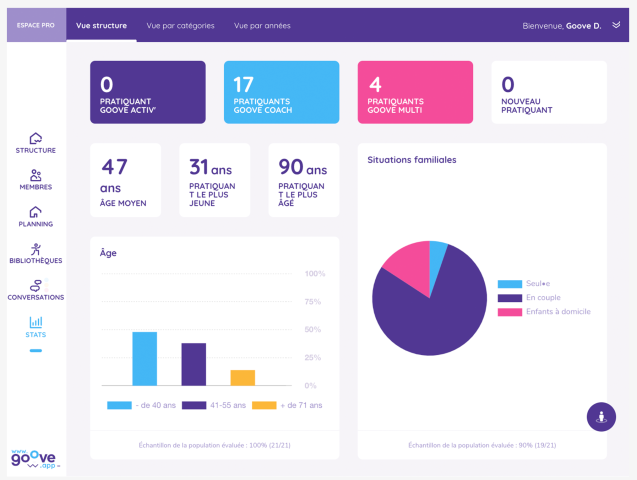
Task: Click the STATS sidebar label
Action: point(36,335)
